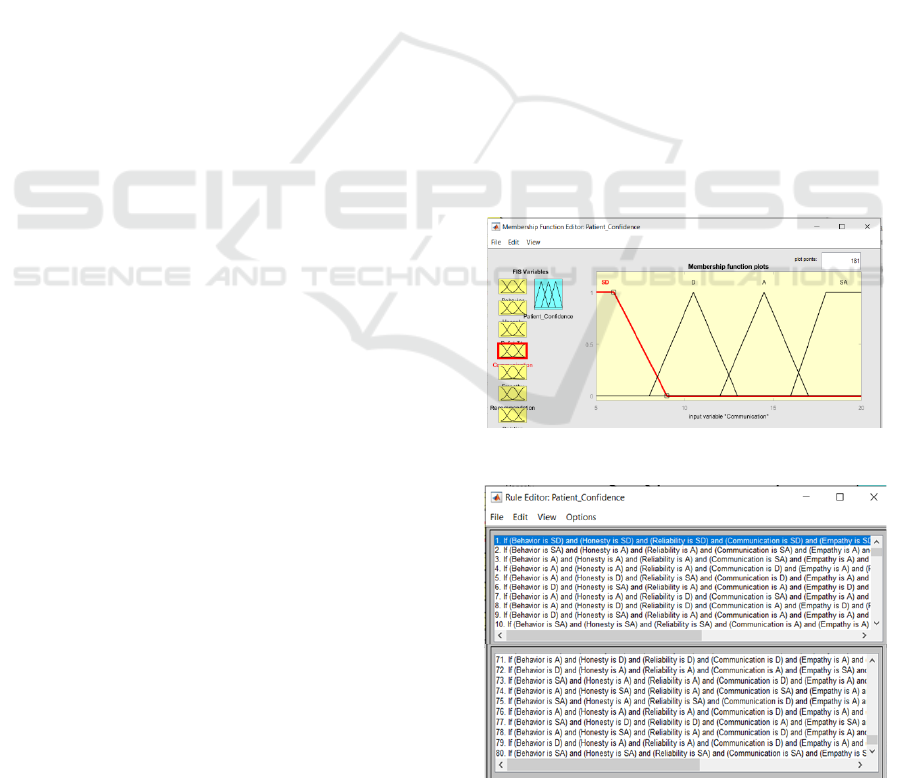This screenshot has width=901, height=778.
Task: Open File menu in Membership Function Editor
Action: click(x=495, y=242)
